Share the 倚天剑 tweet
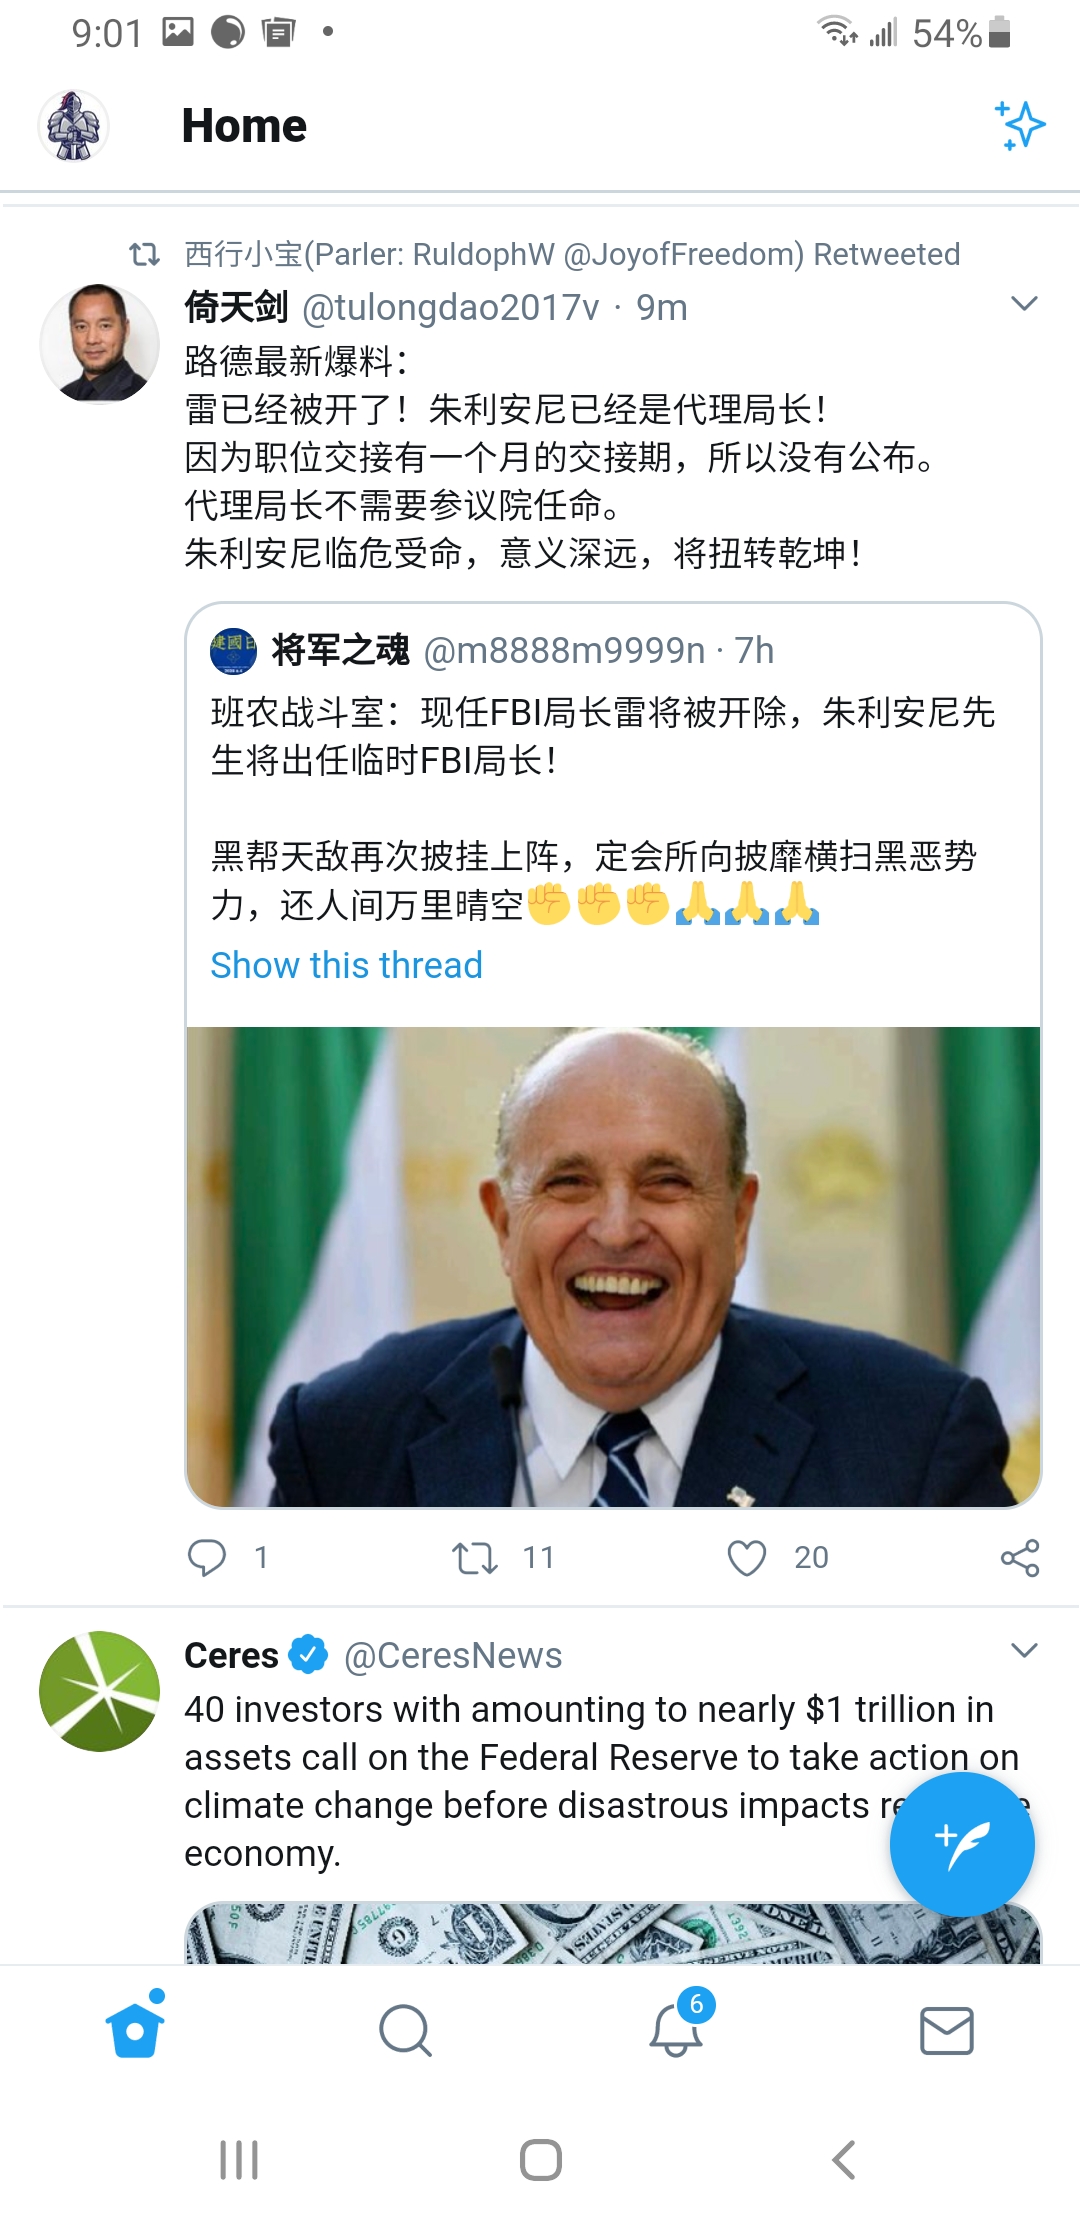 pos(1020,1557)
